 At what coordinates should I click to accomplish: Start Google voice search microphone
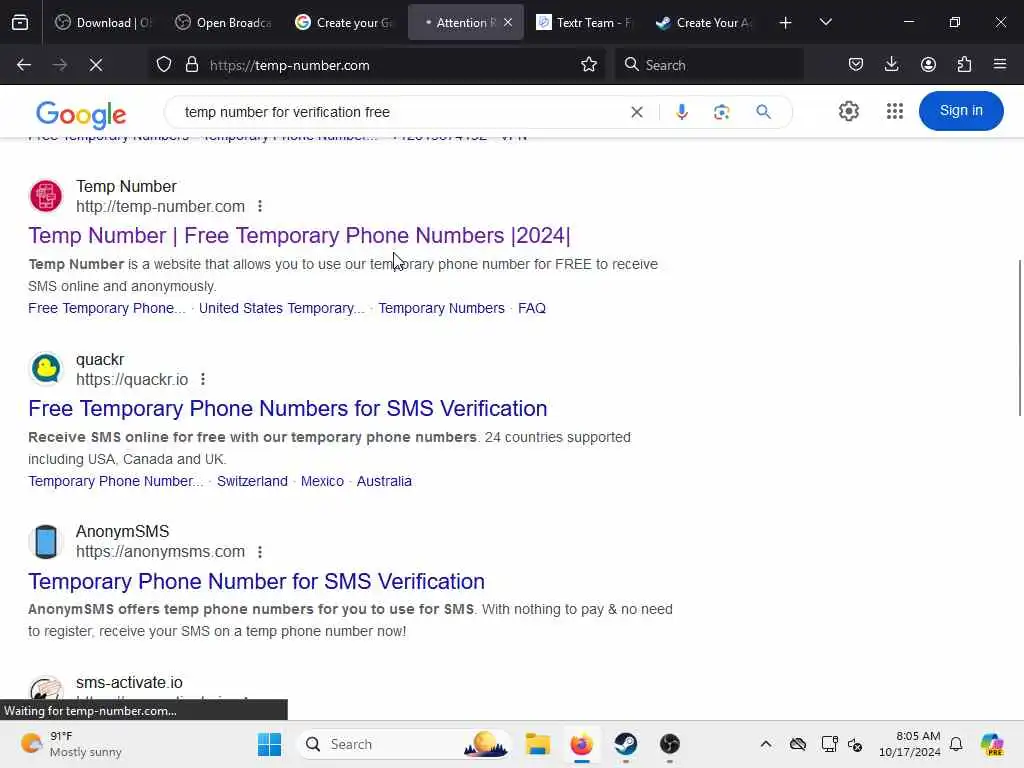pos(682,112)
